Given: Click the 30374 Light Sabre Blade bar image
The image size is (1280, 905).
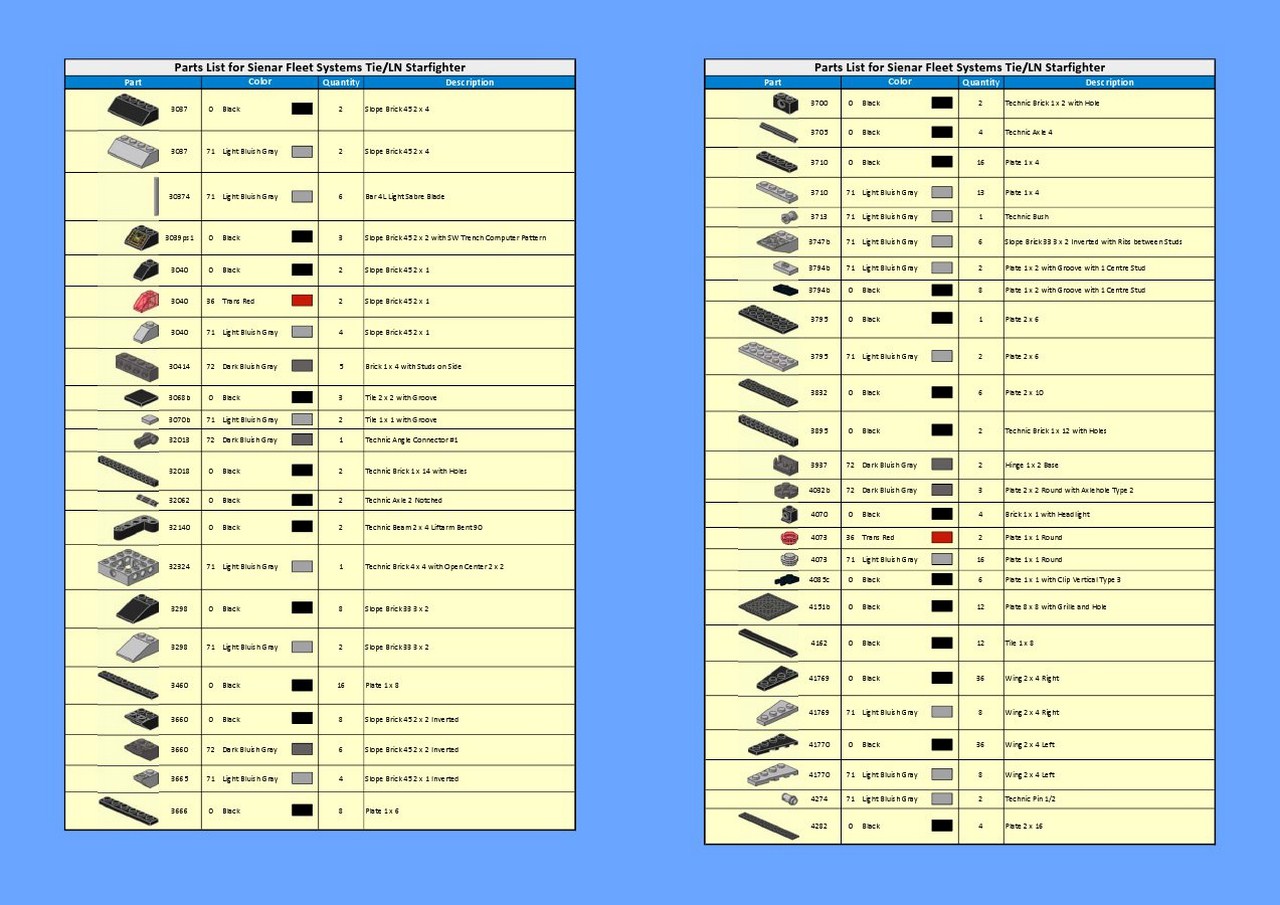Looking at the screenshot, I should tap(156, 196).
